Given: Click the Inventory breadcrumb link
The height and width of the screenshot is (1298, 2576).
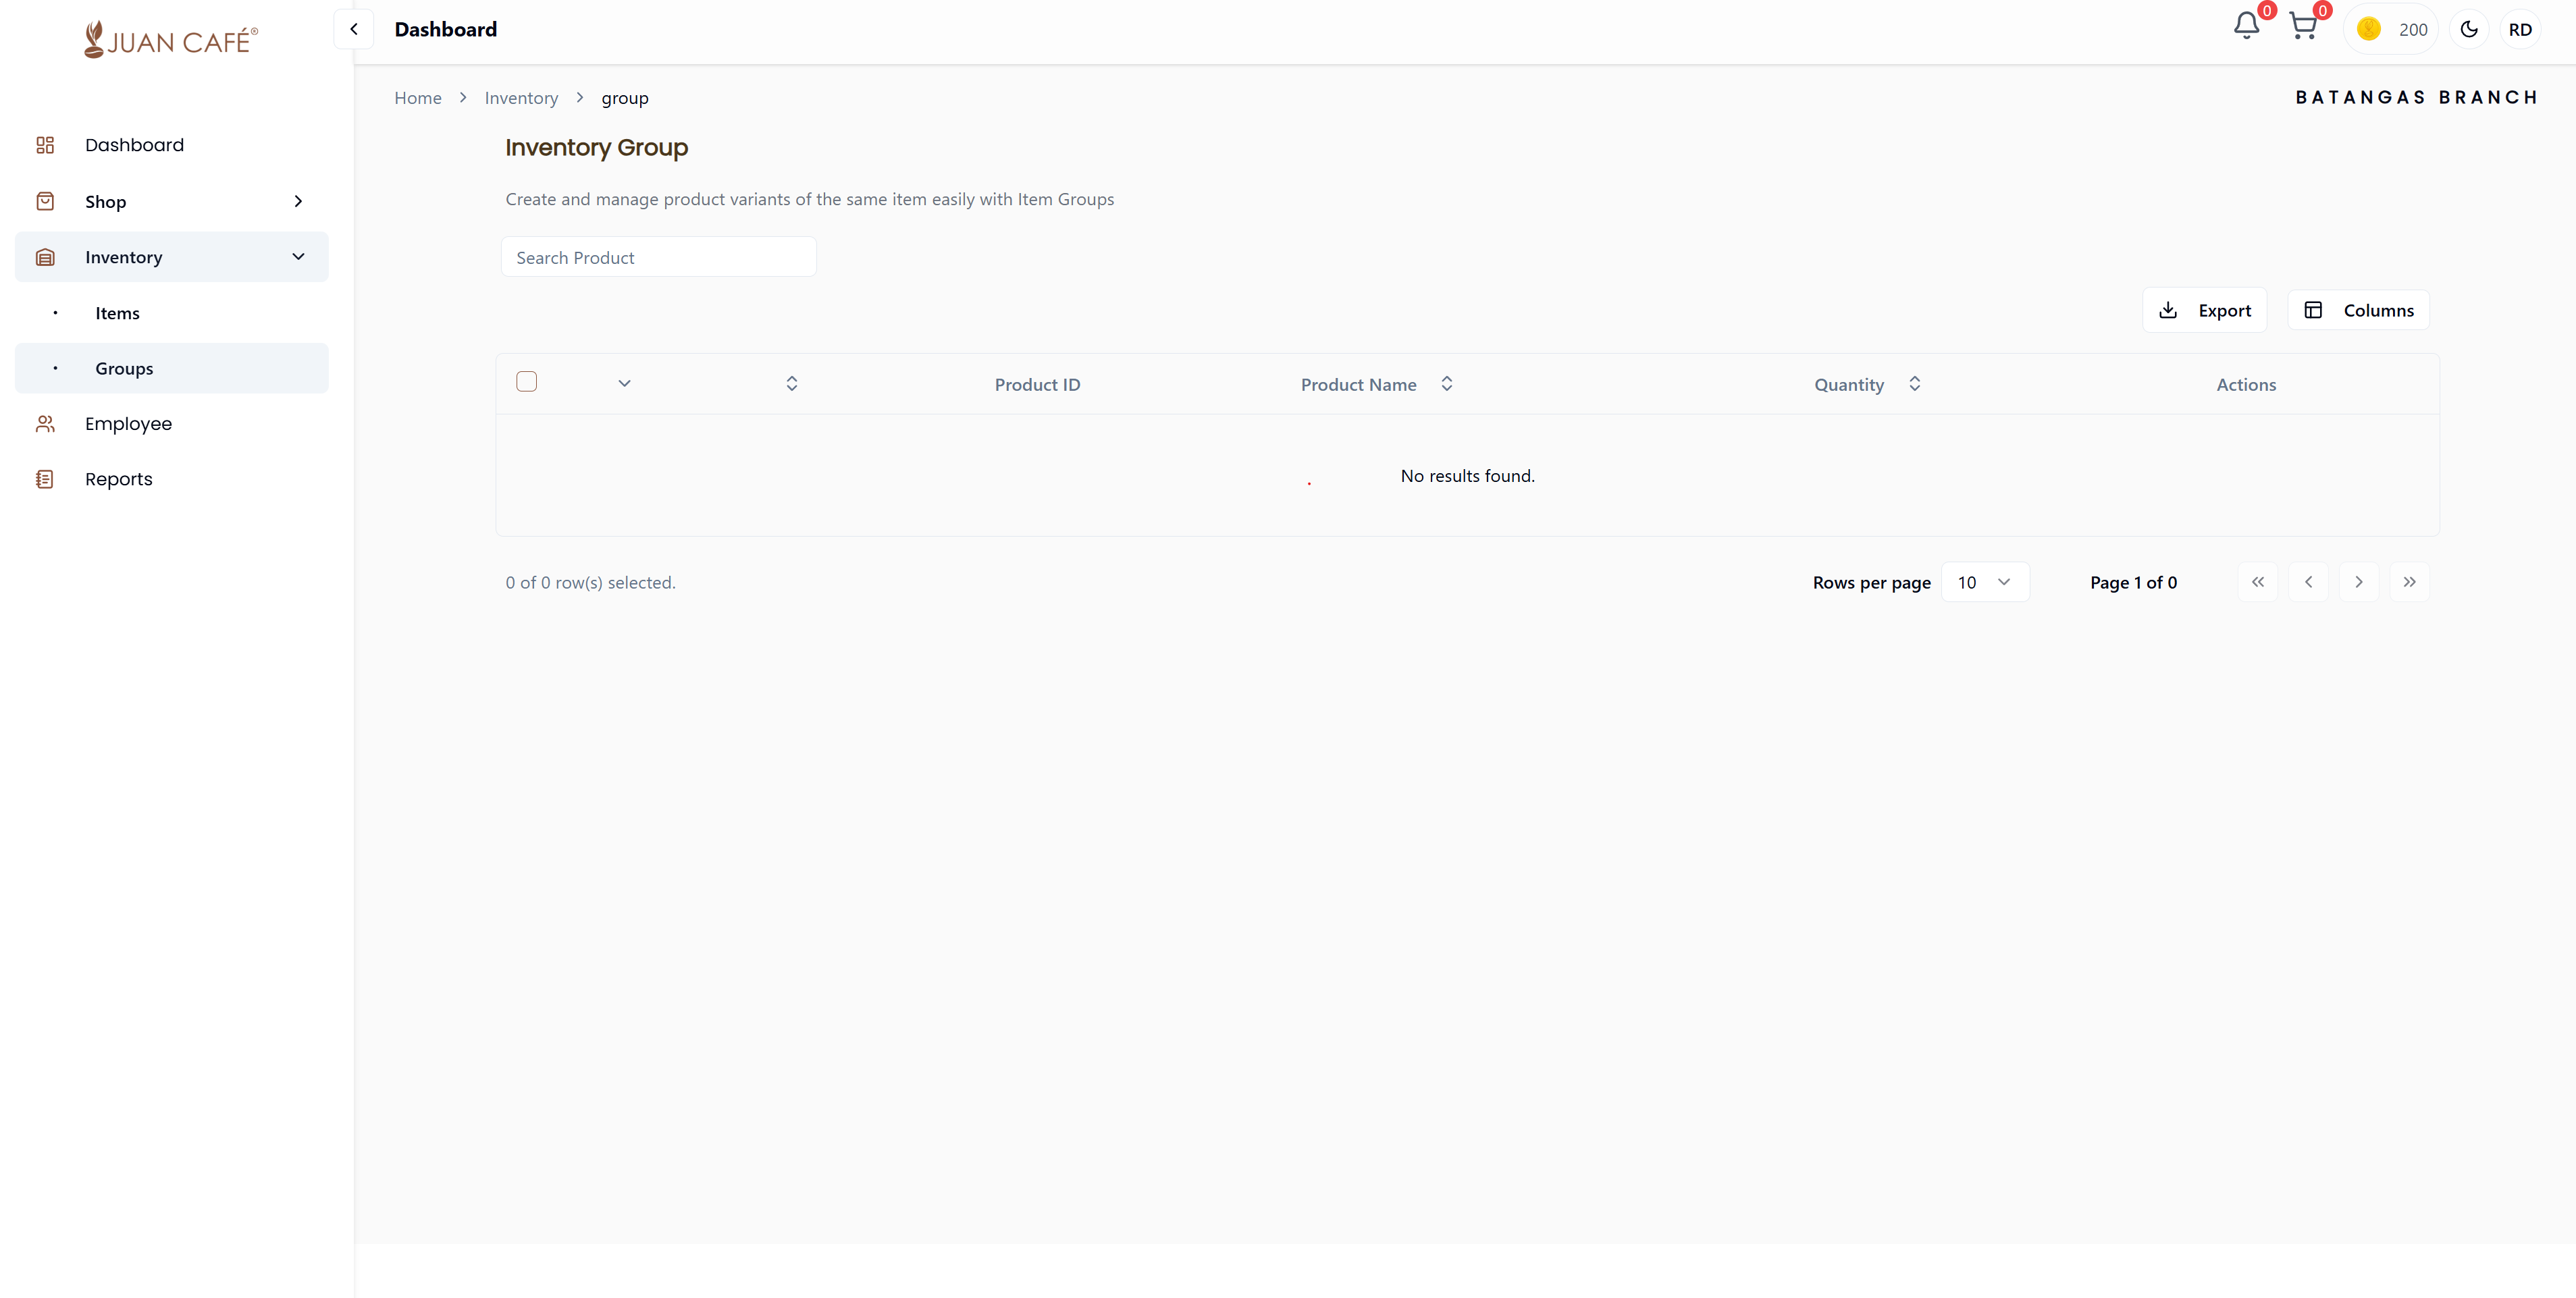Looking at the screenshot, I should click(x=521, y=98).
